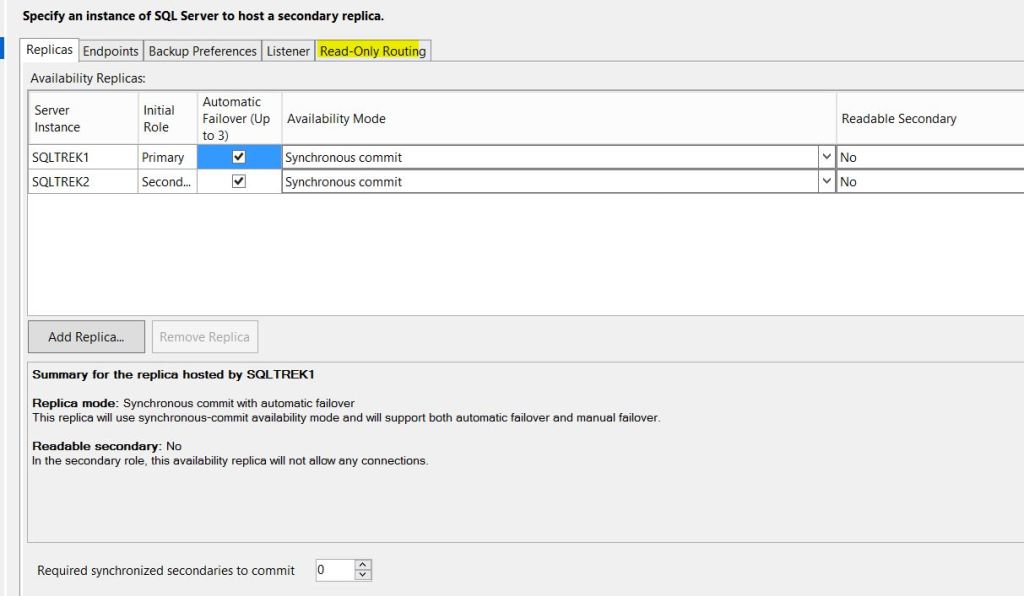Open the highlighted Read-Only Routing tab
The image size is (1024, 596).
coord(372,51)
